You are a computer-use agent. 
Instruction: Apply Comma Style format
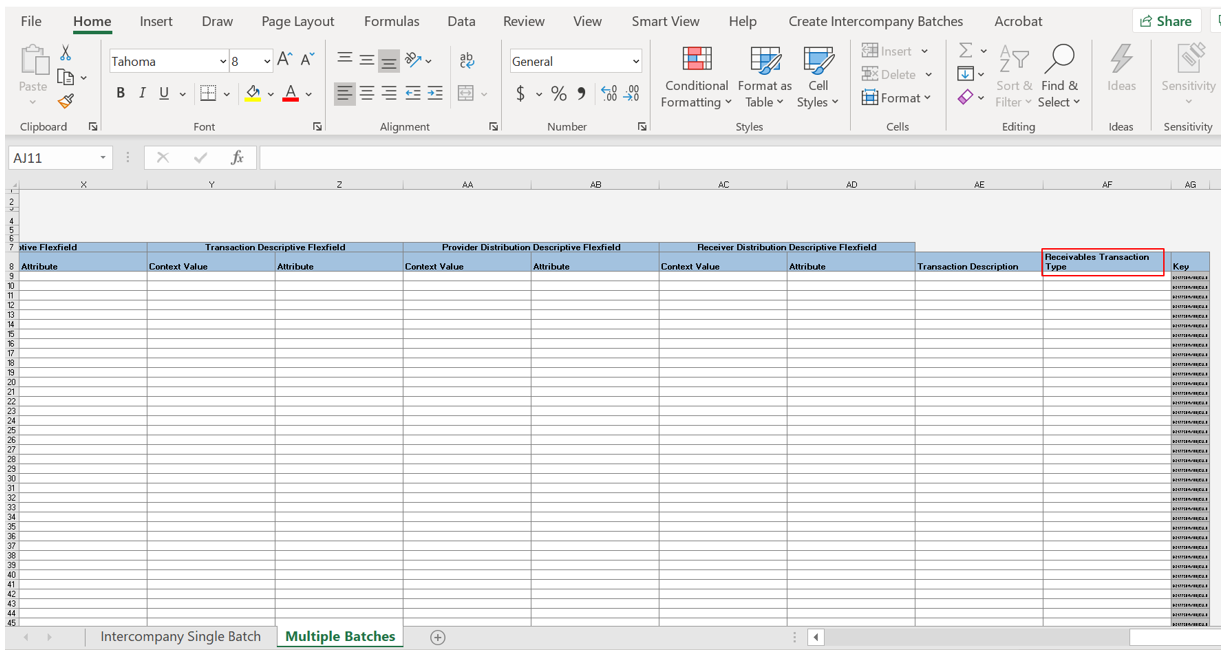tap(581, 93)
